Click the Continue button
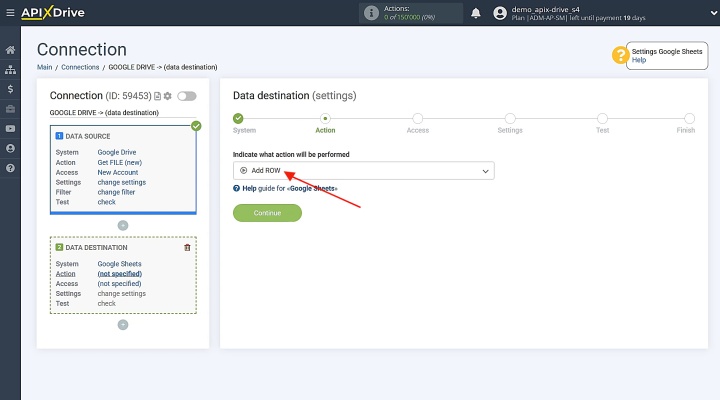 click(x=267, y=213)
